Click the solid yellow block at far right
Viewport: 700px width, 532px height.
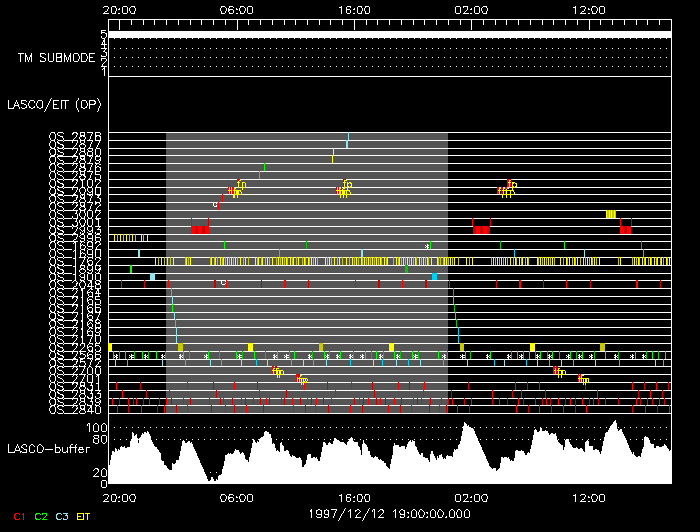611,214
